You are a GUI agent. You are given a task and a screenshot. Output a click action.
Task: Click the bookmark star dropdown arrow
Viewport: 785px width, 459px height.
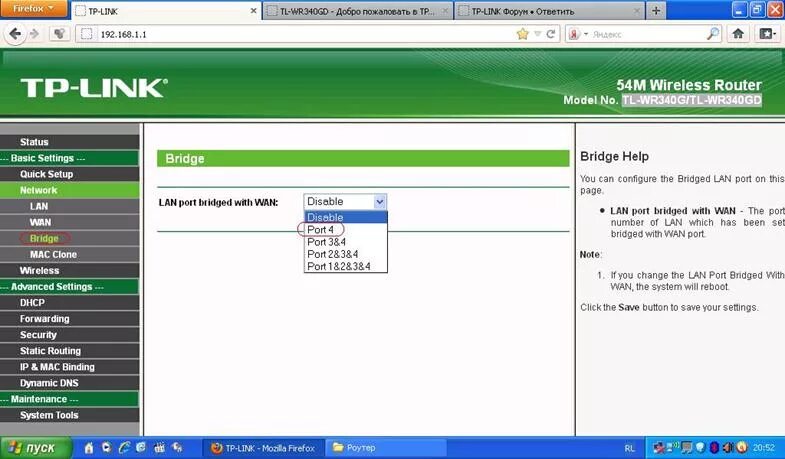click(x=537, y=34)
